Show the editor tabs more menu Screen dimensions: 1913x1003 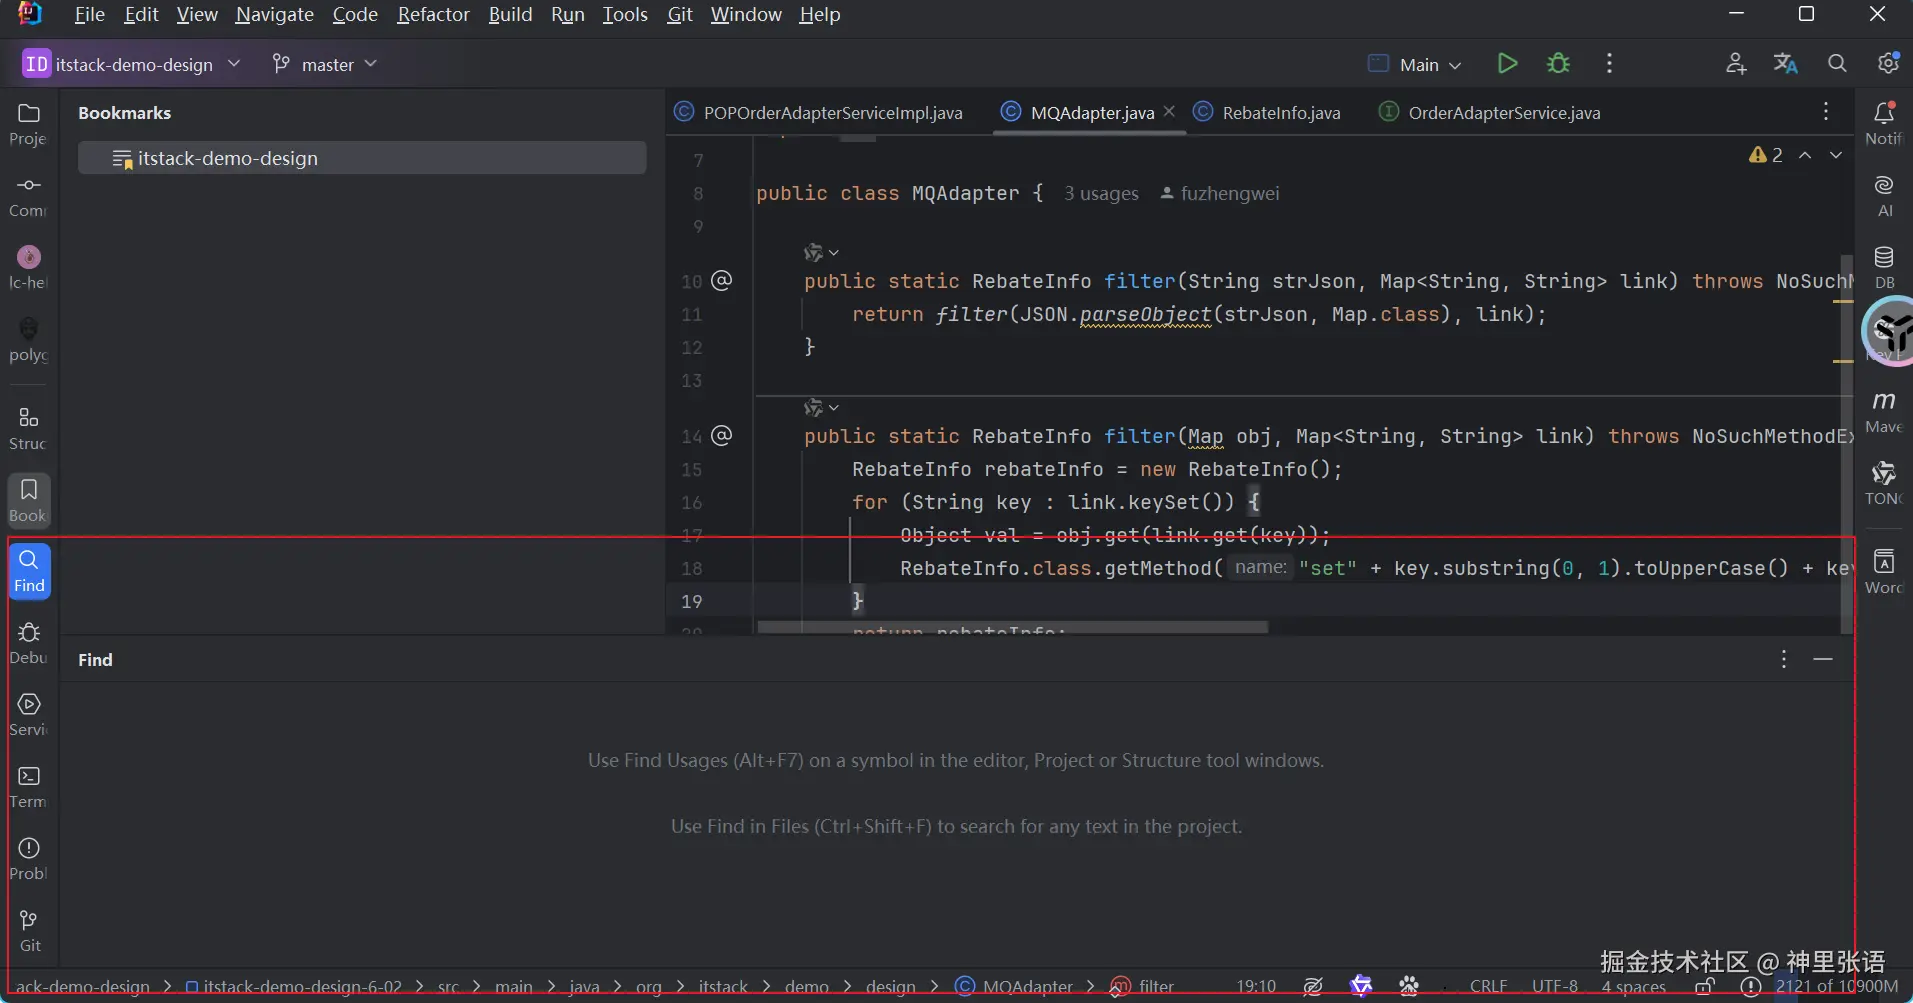coord(1826,112)
